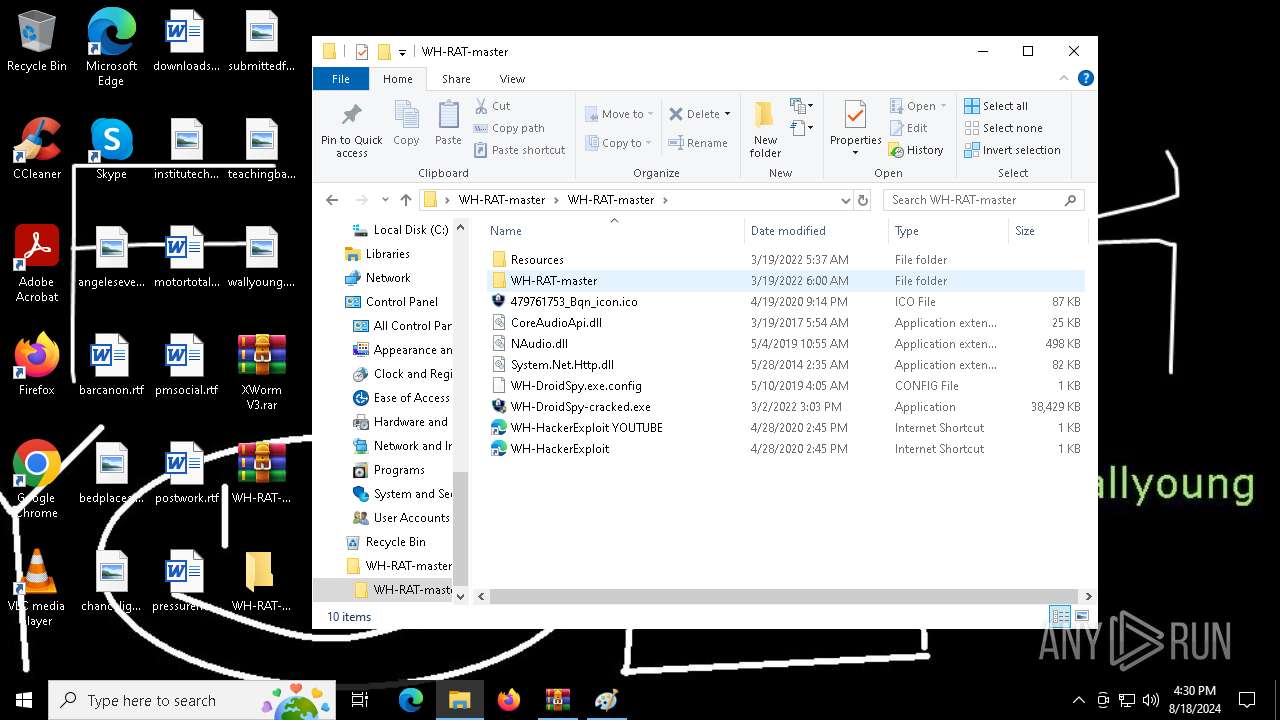This screenshot has height=720, width=1280.
Task: Select User Accounts in navigation pane
Action: [411, 518]
